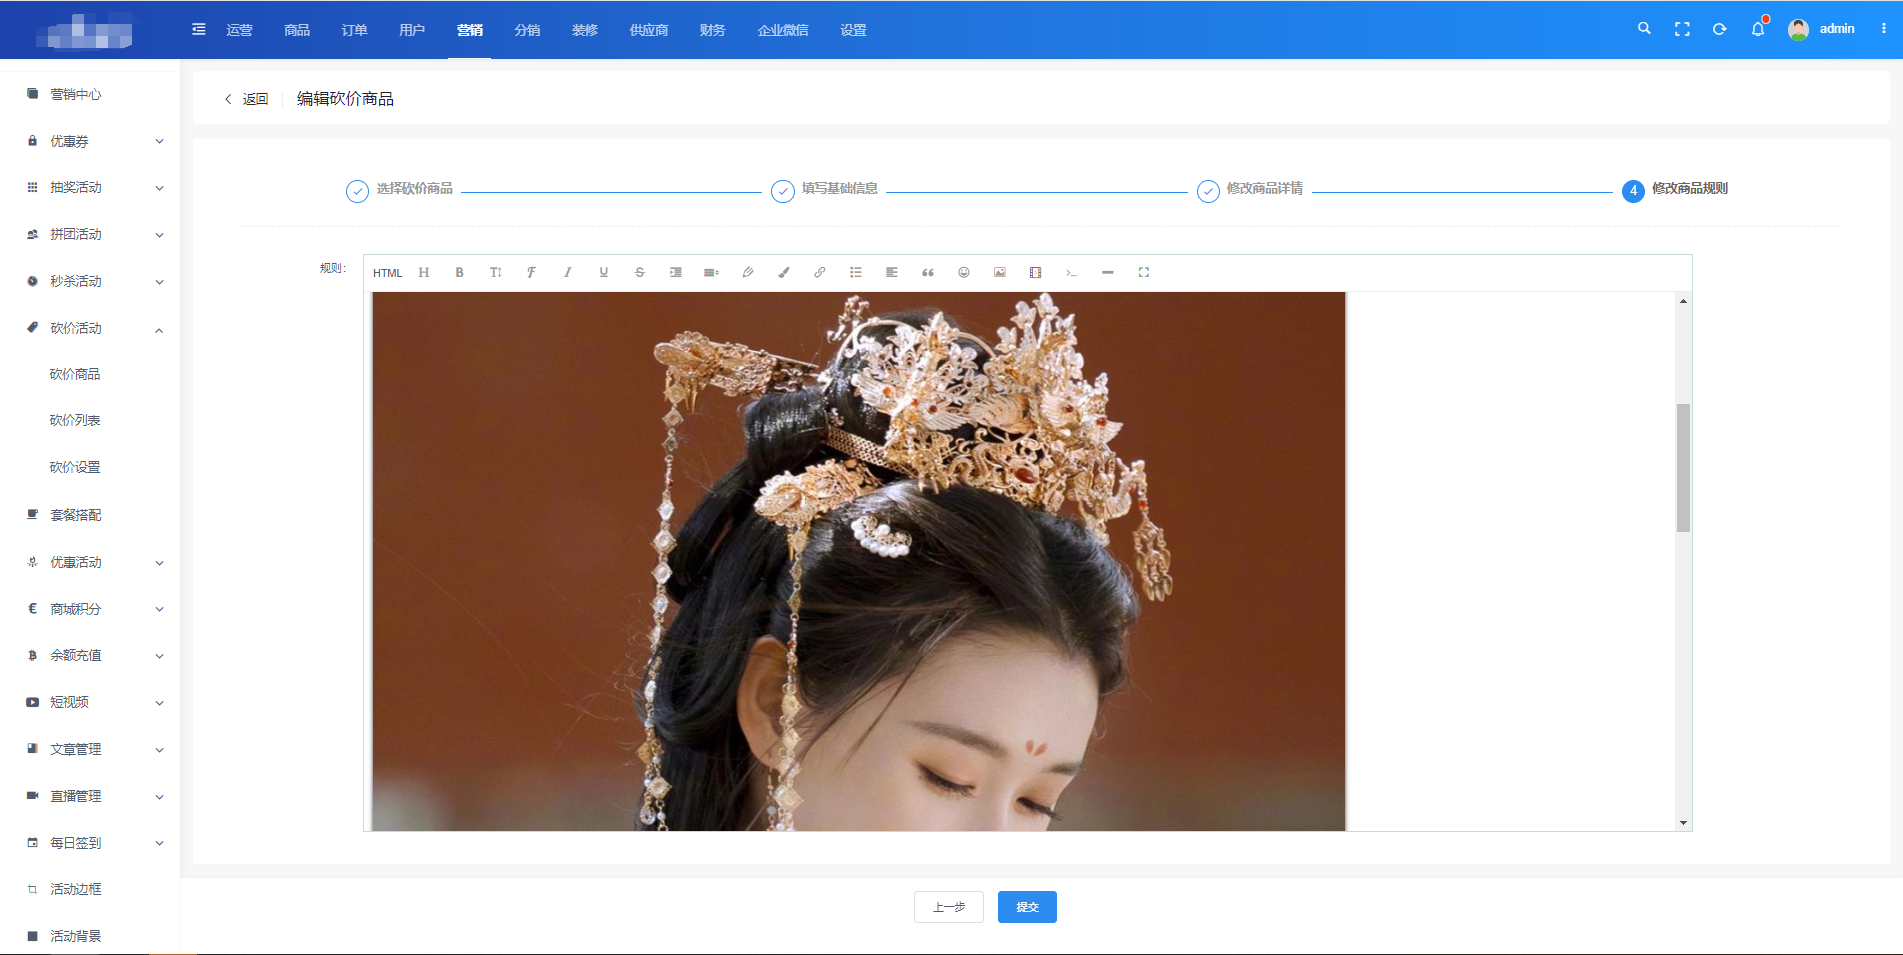1903x955 pixels.
Task: Open the search in top bar
Action: [1644, 29]
